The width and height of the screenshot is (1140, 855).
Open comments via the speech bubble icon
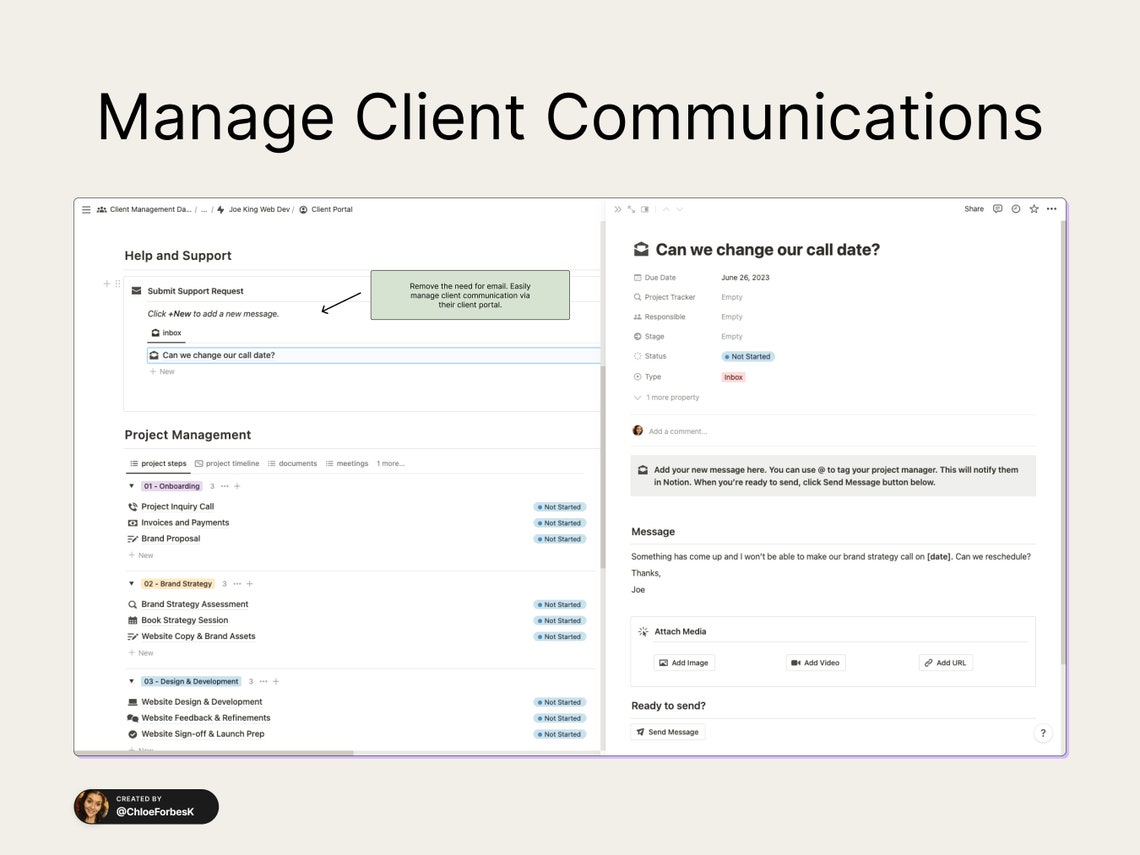coord(997,209)
